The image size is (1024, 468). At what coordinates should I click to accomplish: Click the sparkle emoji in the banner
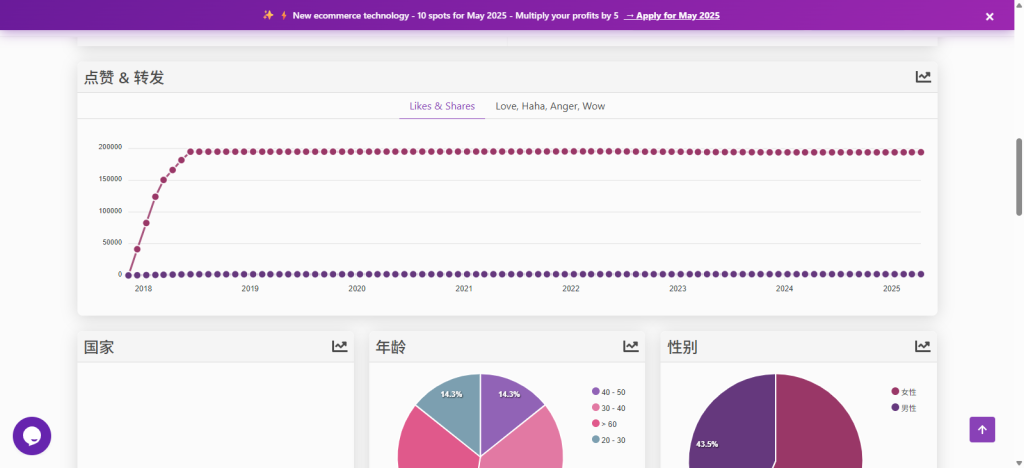[268, 15]
